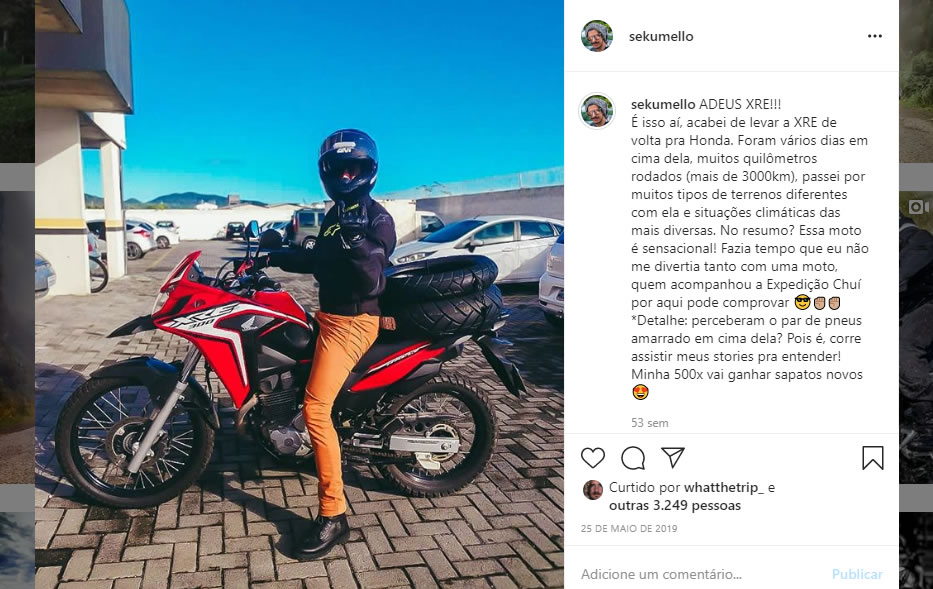Like the post with the heart icon
Viewport: 933px width, 589px height.
[x=593, y=458]
